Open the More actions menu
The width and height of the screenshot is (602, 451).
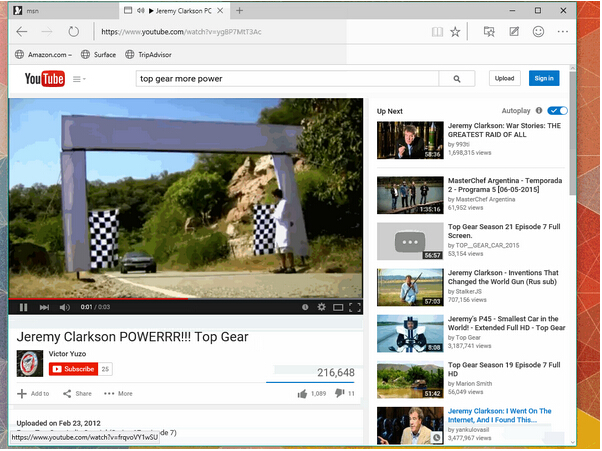point(118,394)
